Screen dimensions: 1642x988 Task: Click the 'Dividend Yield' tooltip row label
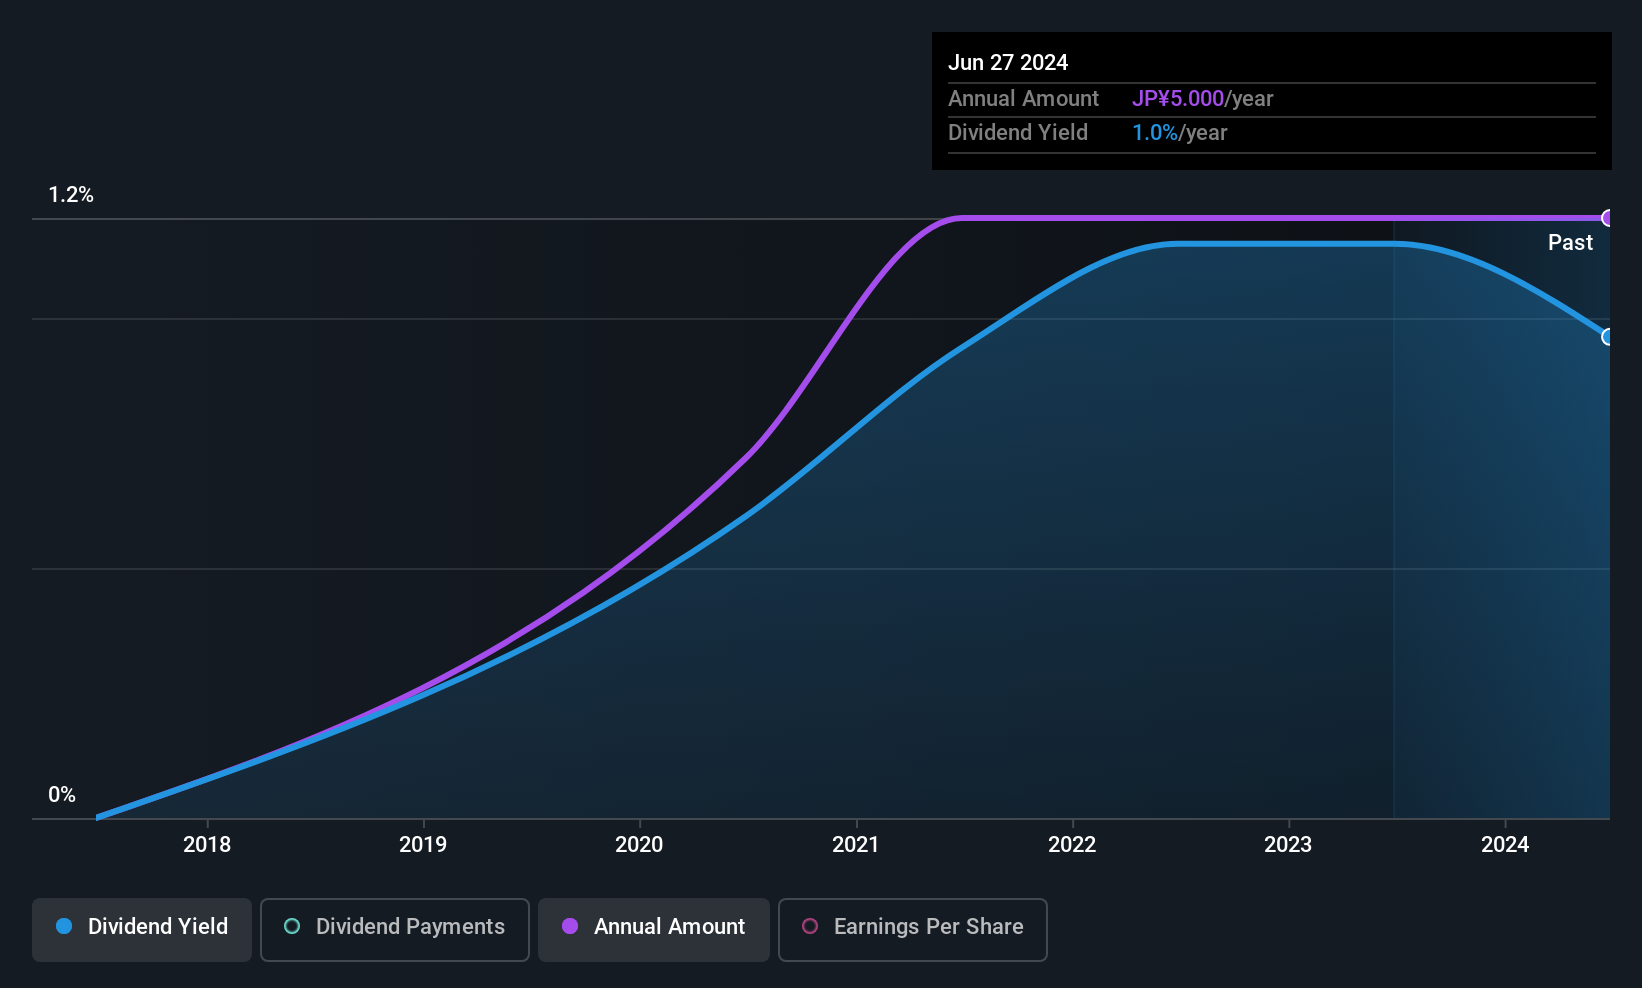1018,132
